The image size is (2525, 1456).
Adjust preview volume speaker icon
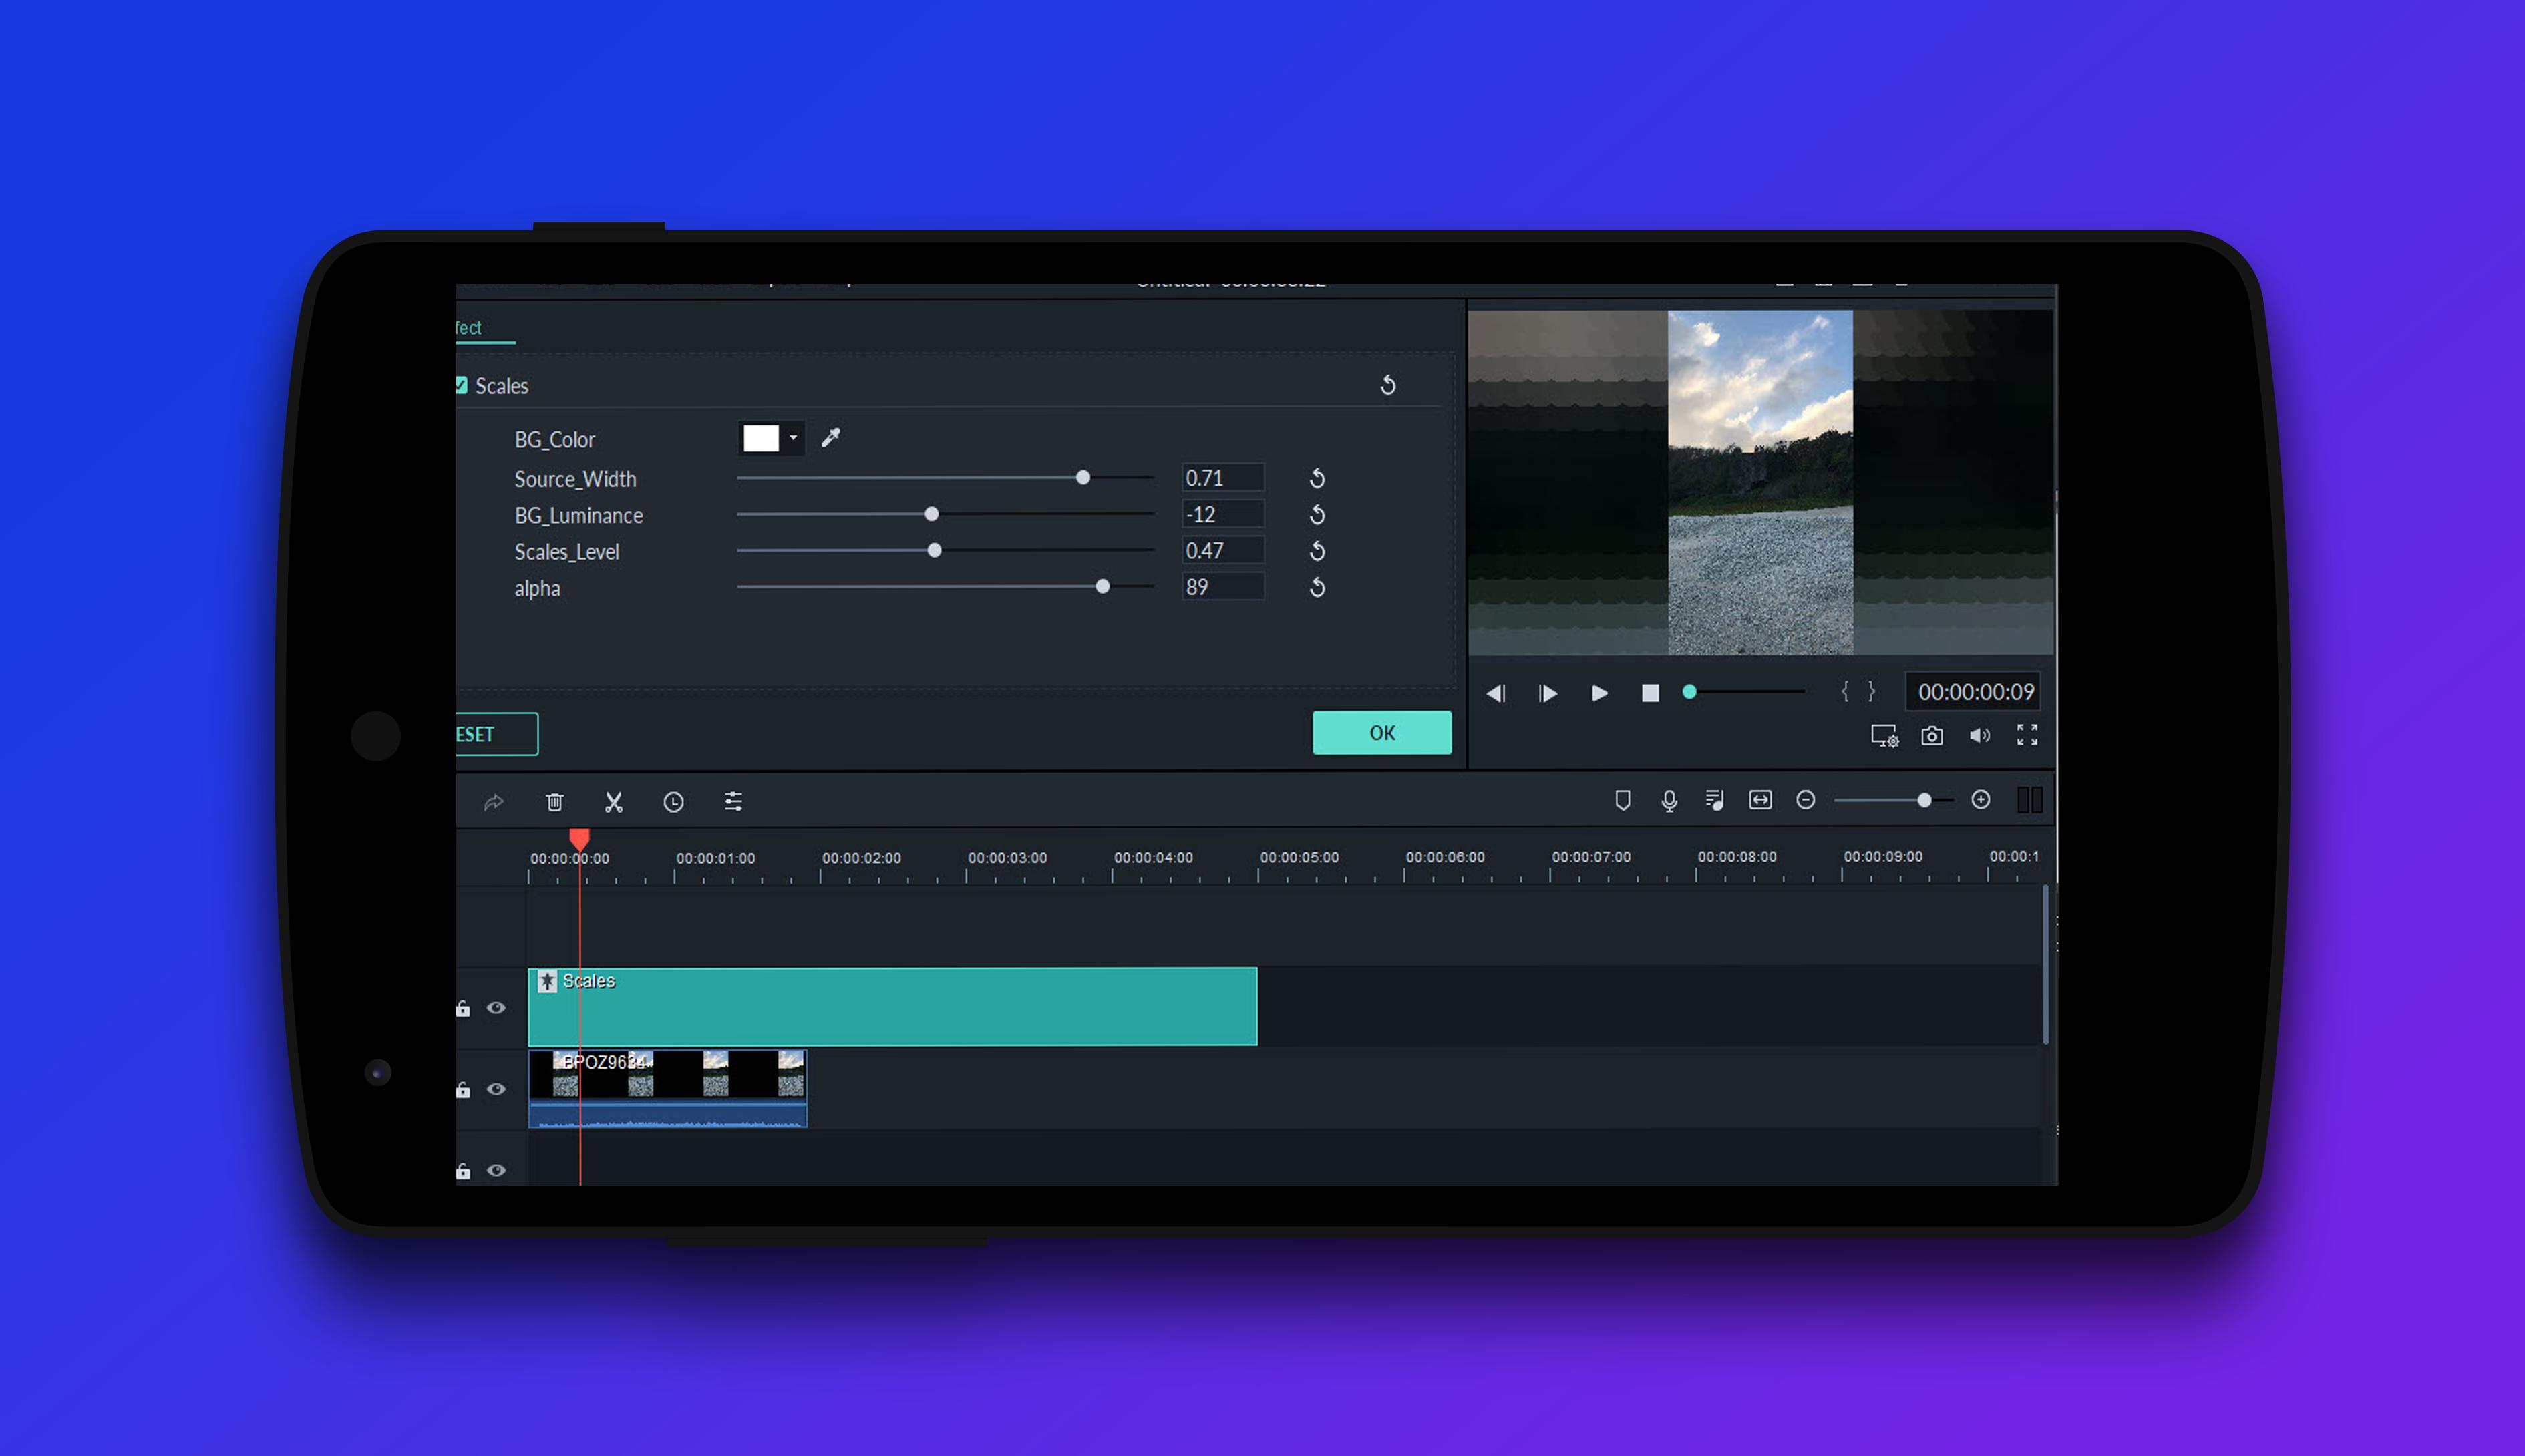(1979, 736)
